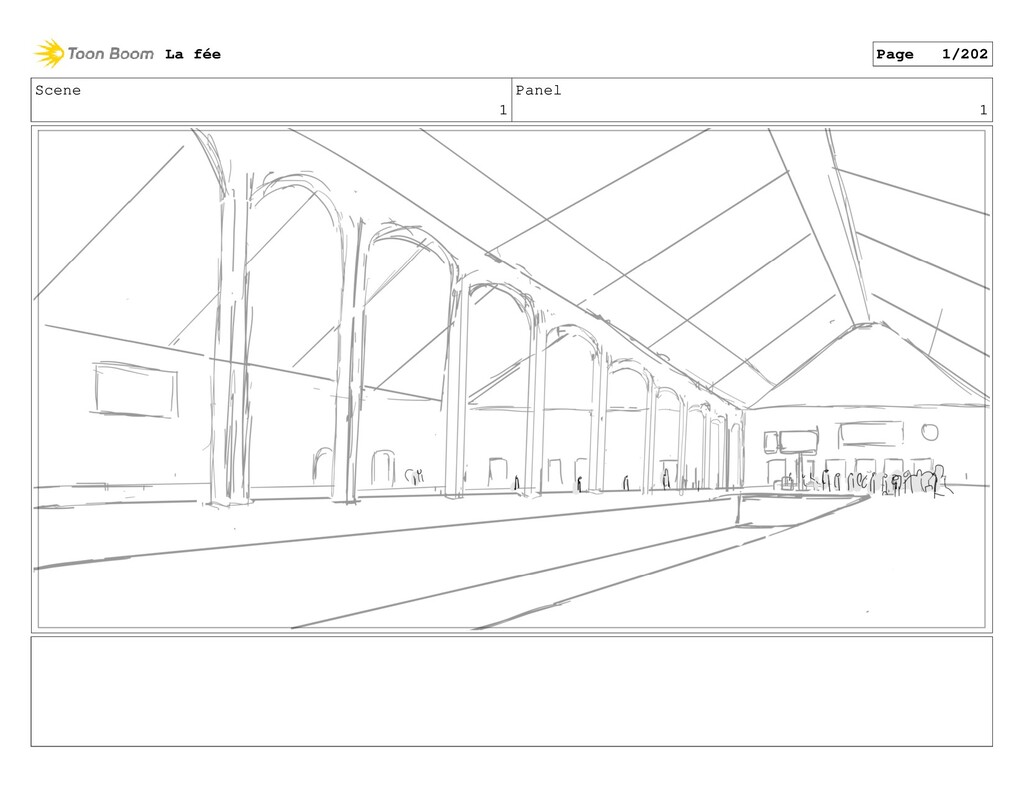Click the storyboard panel sketch thumbnail
The image size is (1024, 793).
tap(511, 380)
